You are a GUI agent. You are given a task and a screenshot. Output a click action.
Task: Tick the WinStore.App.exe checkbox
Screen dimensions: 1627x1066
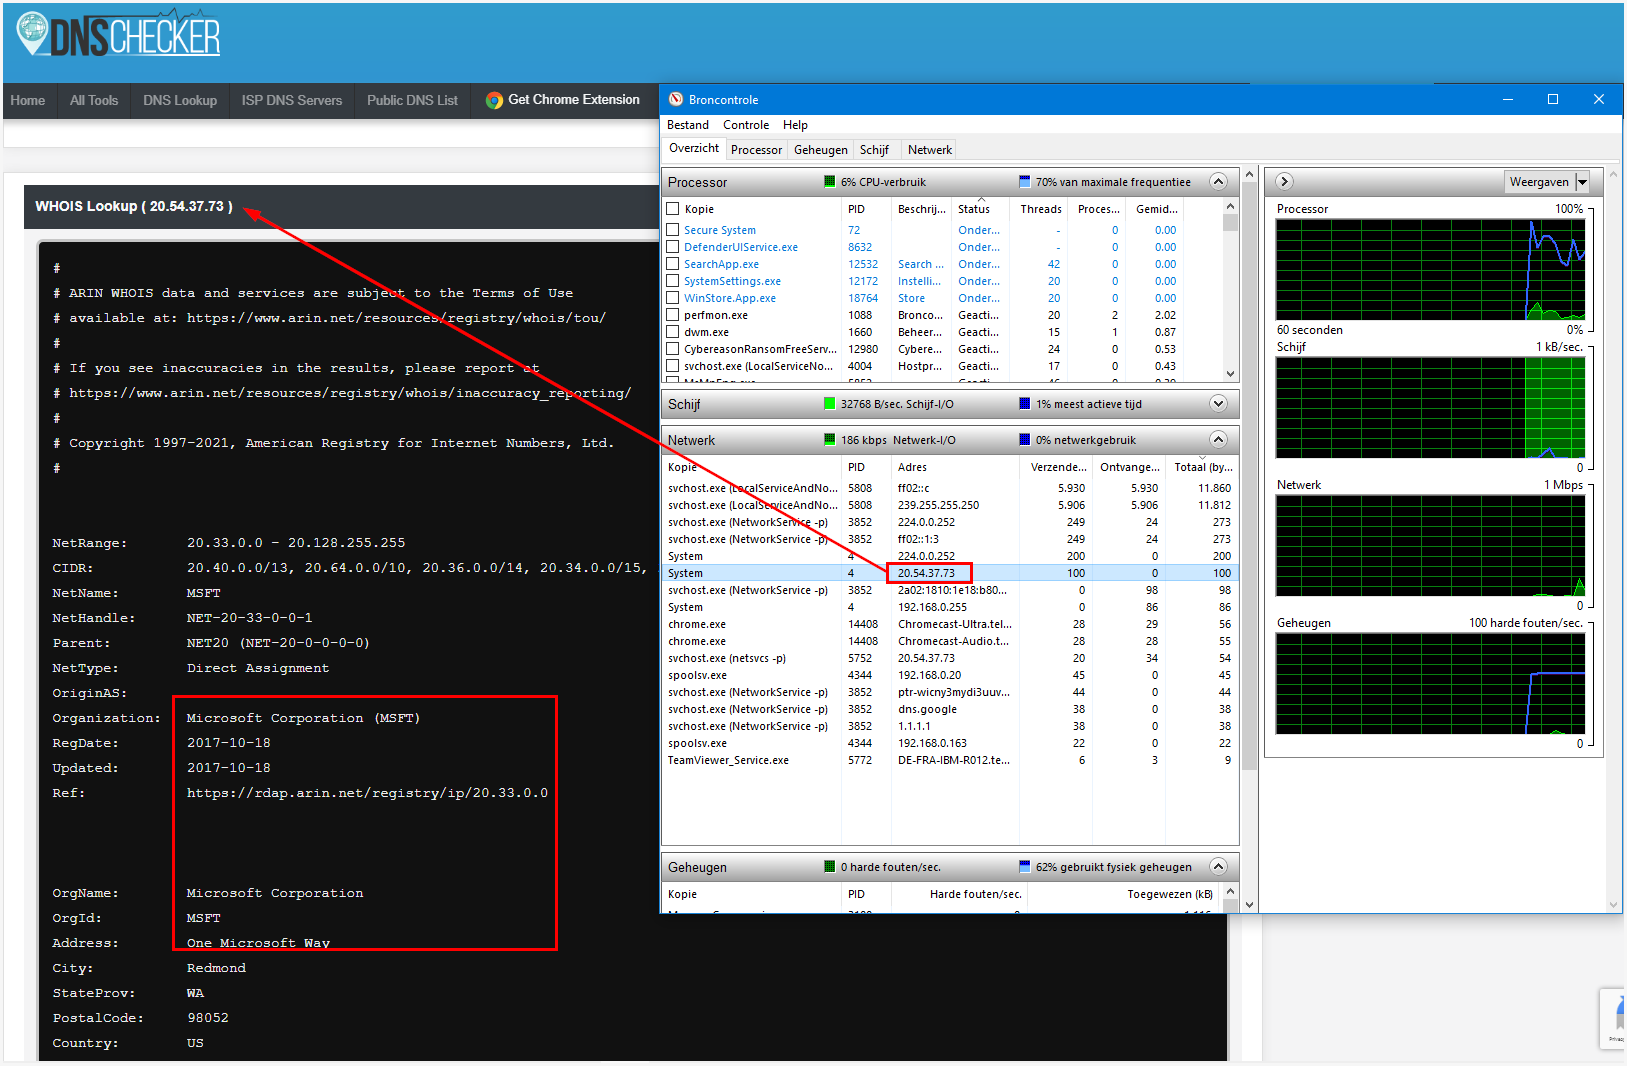pos(673,298)
